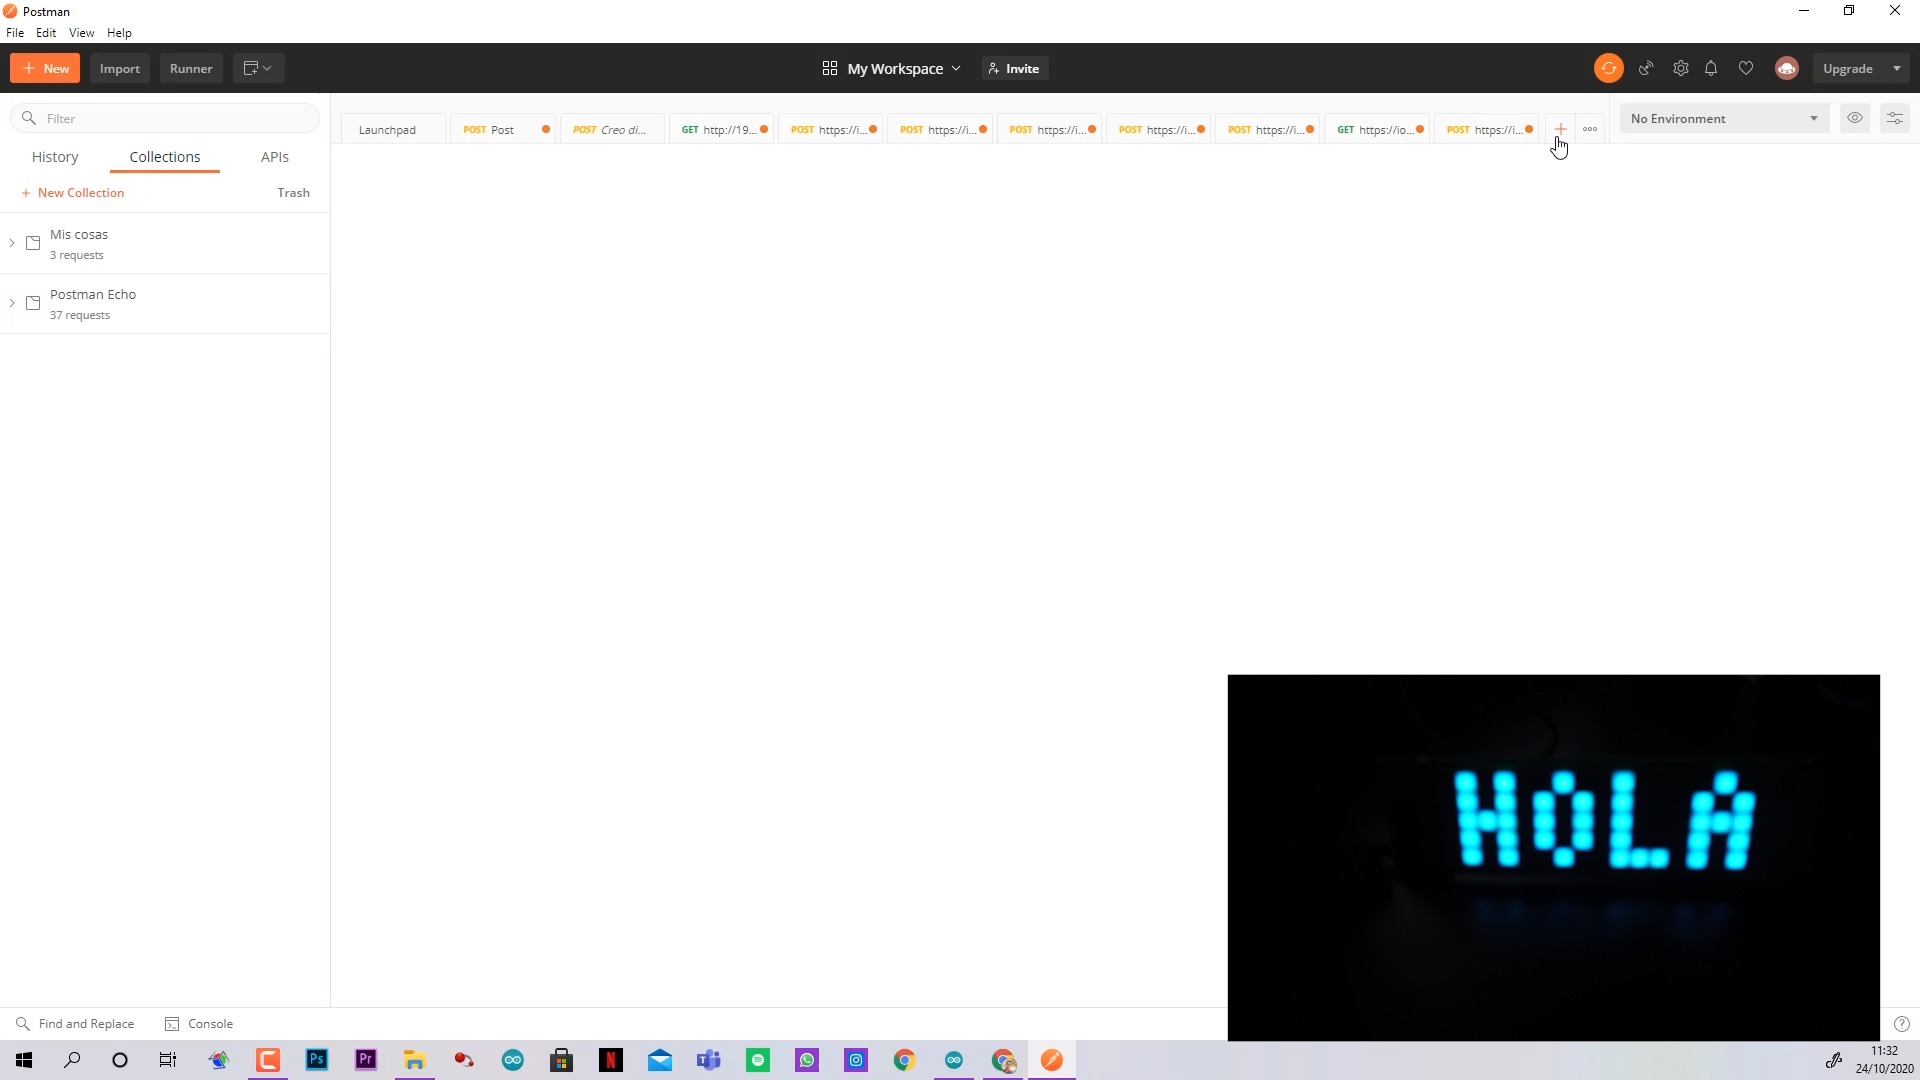Viewport: 1920px width, 1080px height.
Task: Switch to the APIs tab
Action: tap(275, 157)
